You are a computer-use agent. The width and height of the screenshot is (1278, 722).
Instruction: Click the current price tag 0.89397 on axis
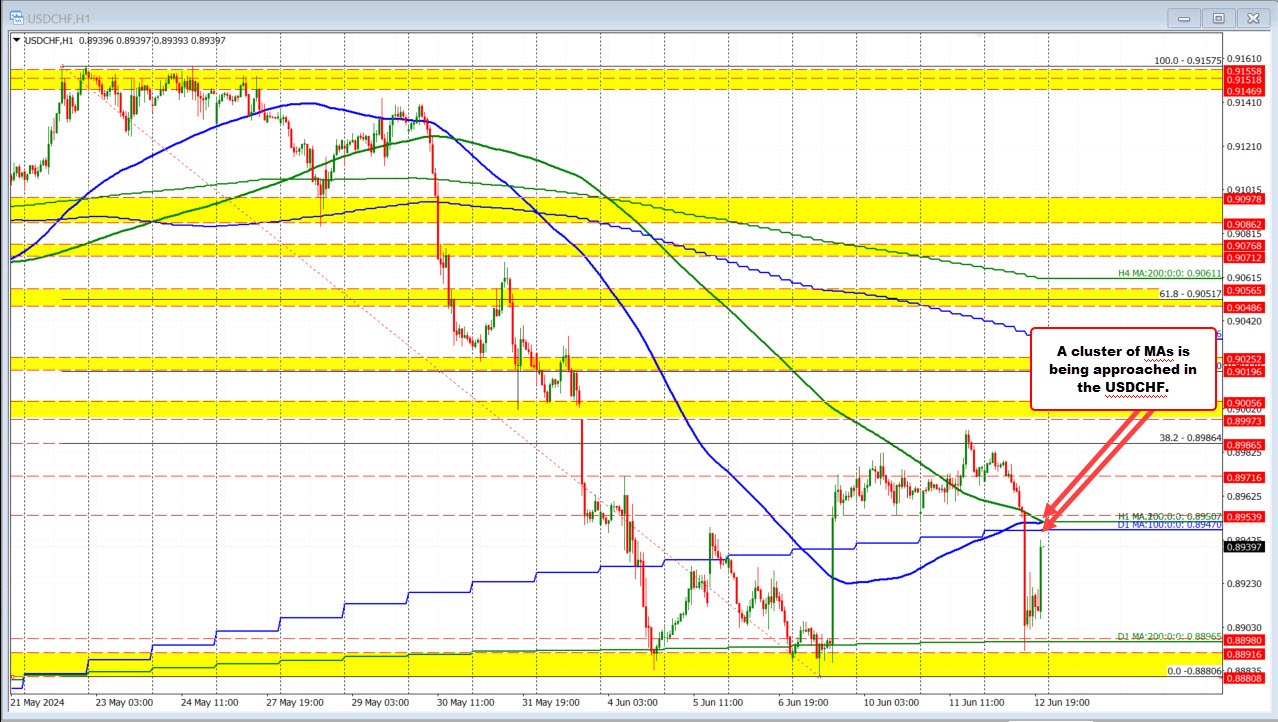[1245, 546]
